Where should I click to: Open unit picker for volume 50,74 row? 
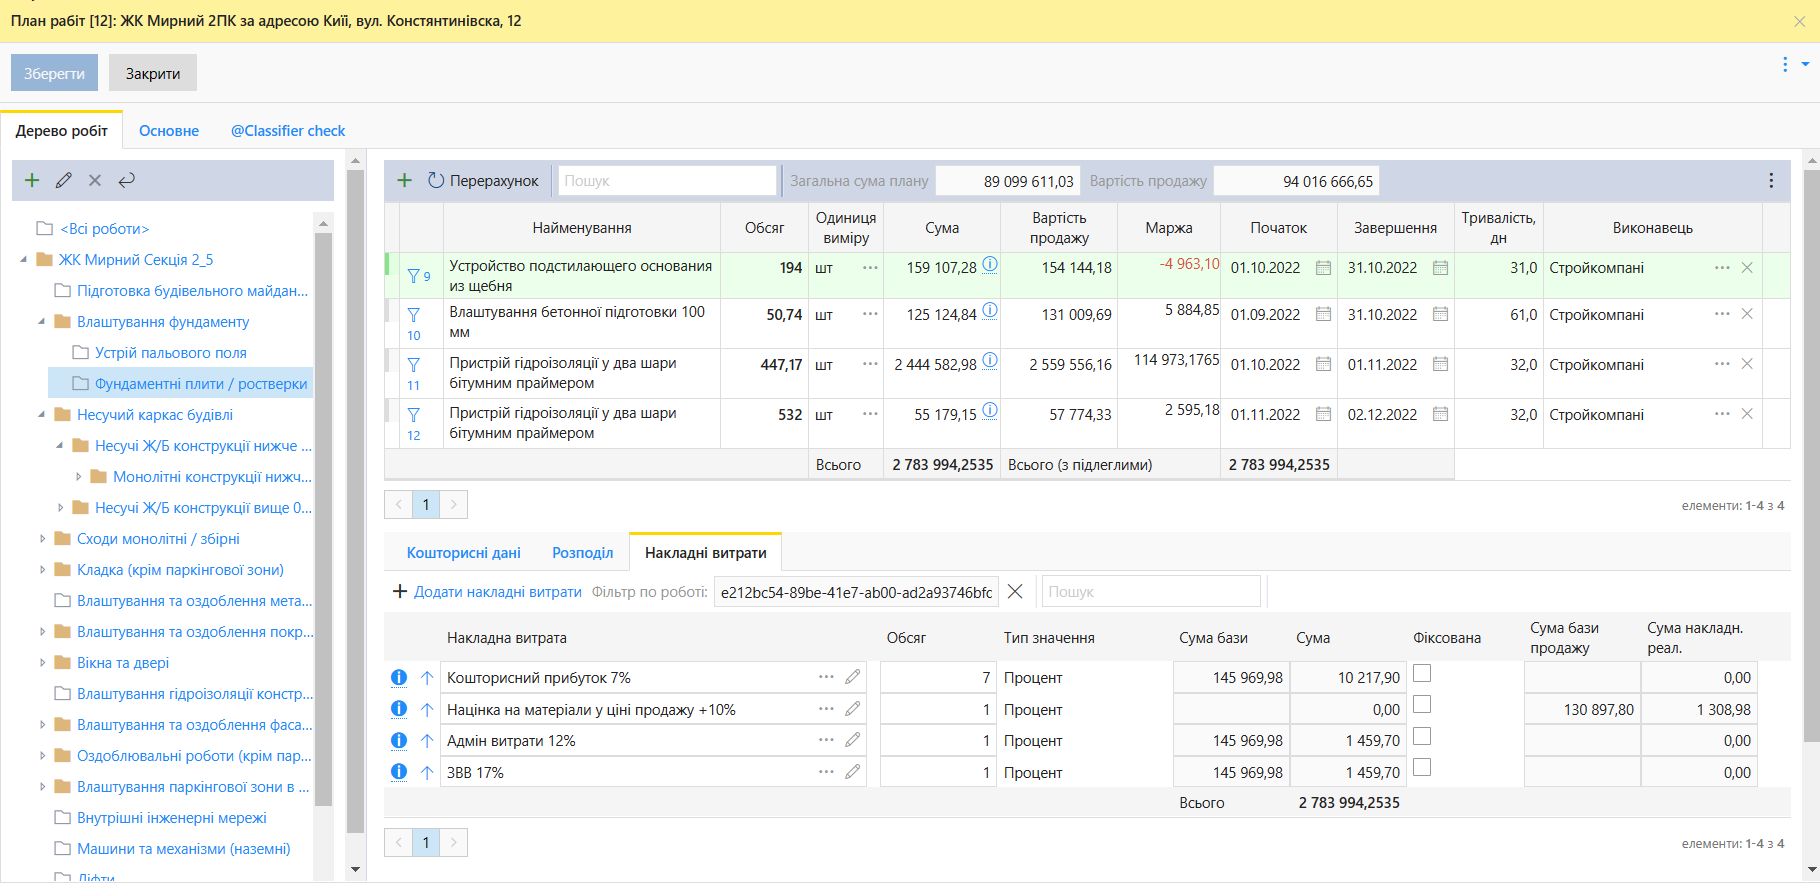(870, 314)
